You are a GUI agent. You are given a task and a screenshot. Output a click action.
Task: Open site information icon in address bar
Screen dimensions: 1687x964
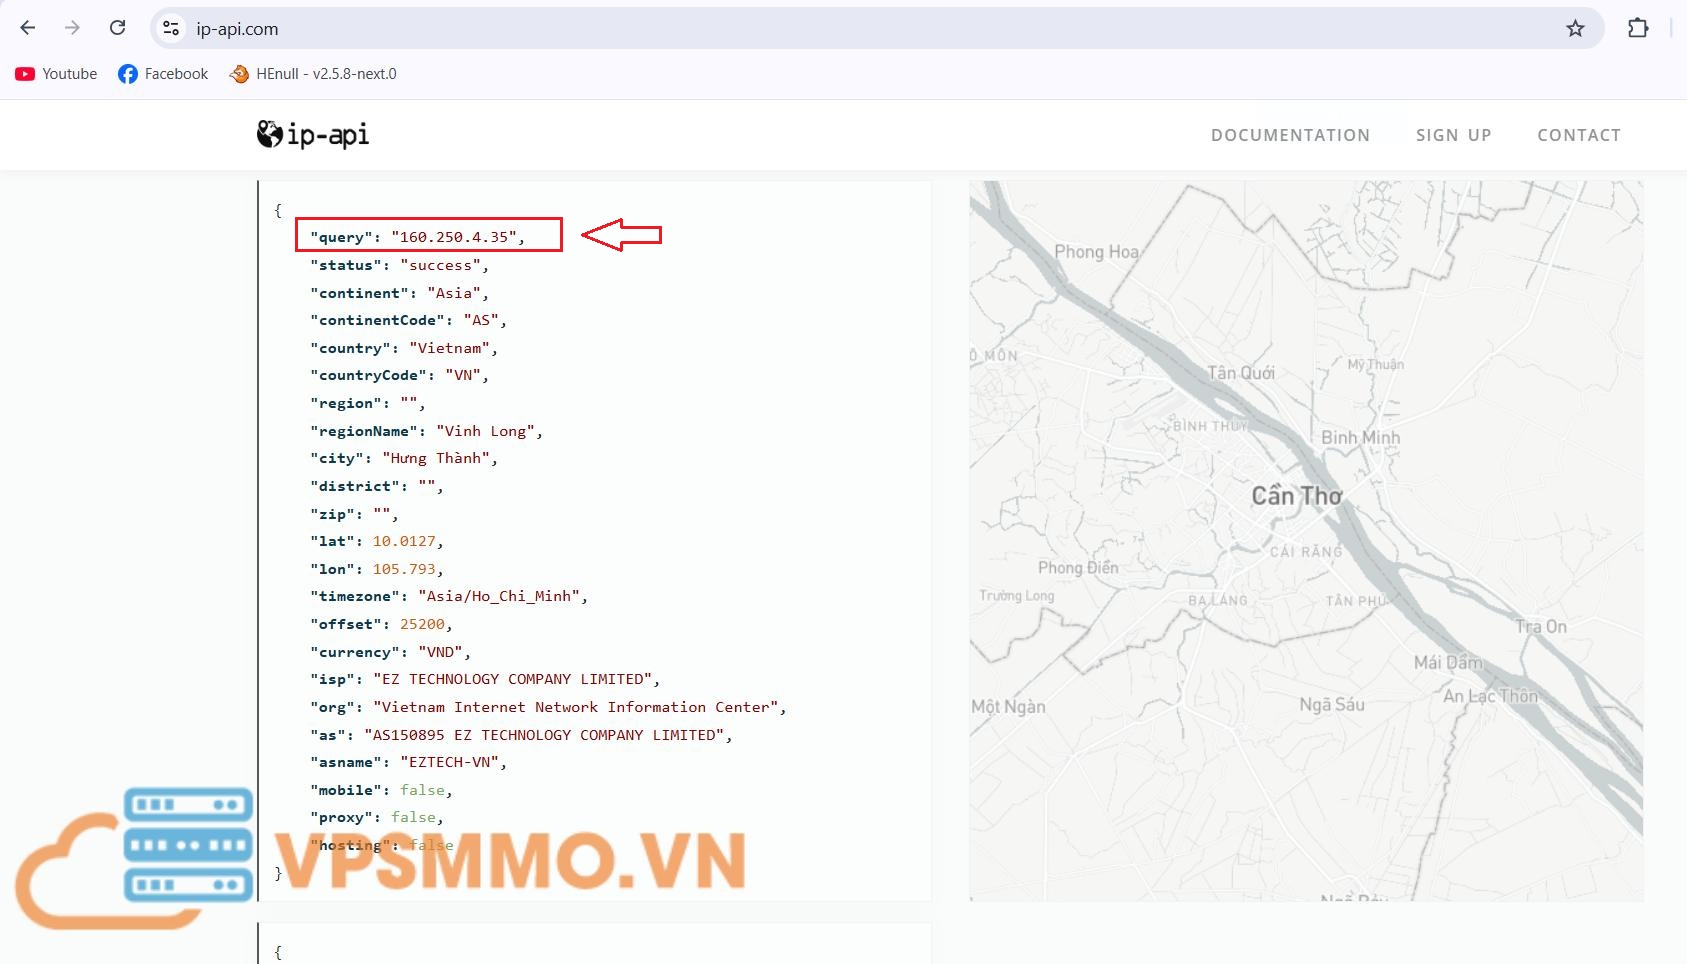coord(172,29)
